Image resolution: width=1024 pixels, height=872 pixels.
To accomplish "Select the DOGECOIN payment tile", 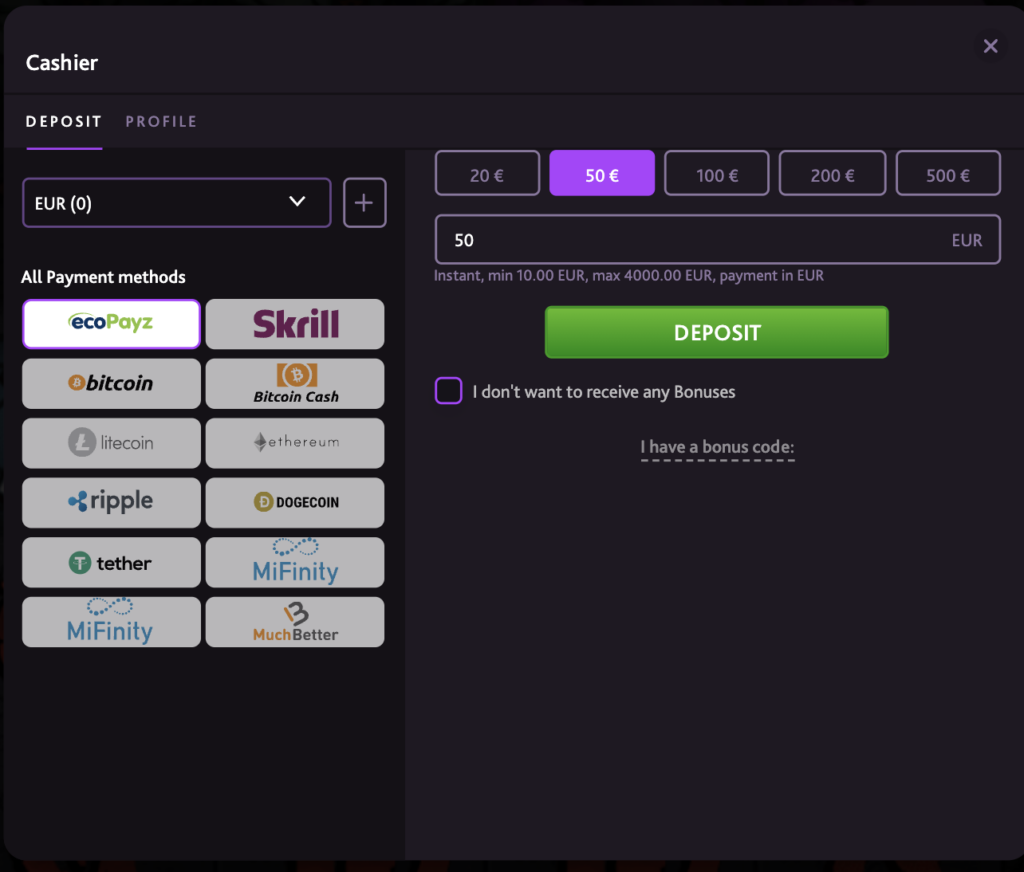I will coord(295,502).
